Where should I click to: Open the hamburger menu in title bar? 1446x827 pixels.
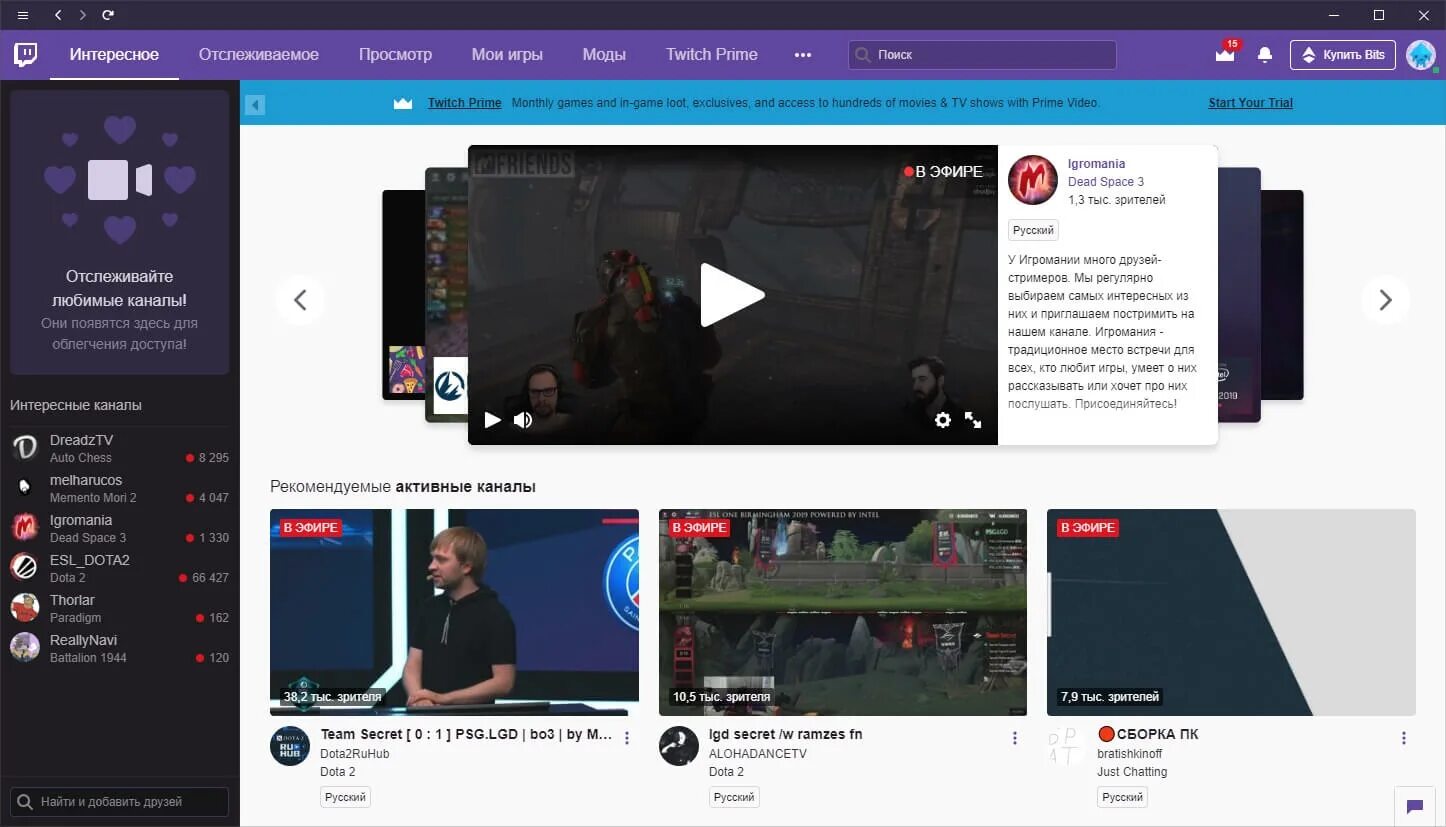23,15
